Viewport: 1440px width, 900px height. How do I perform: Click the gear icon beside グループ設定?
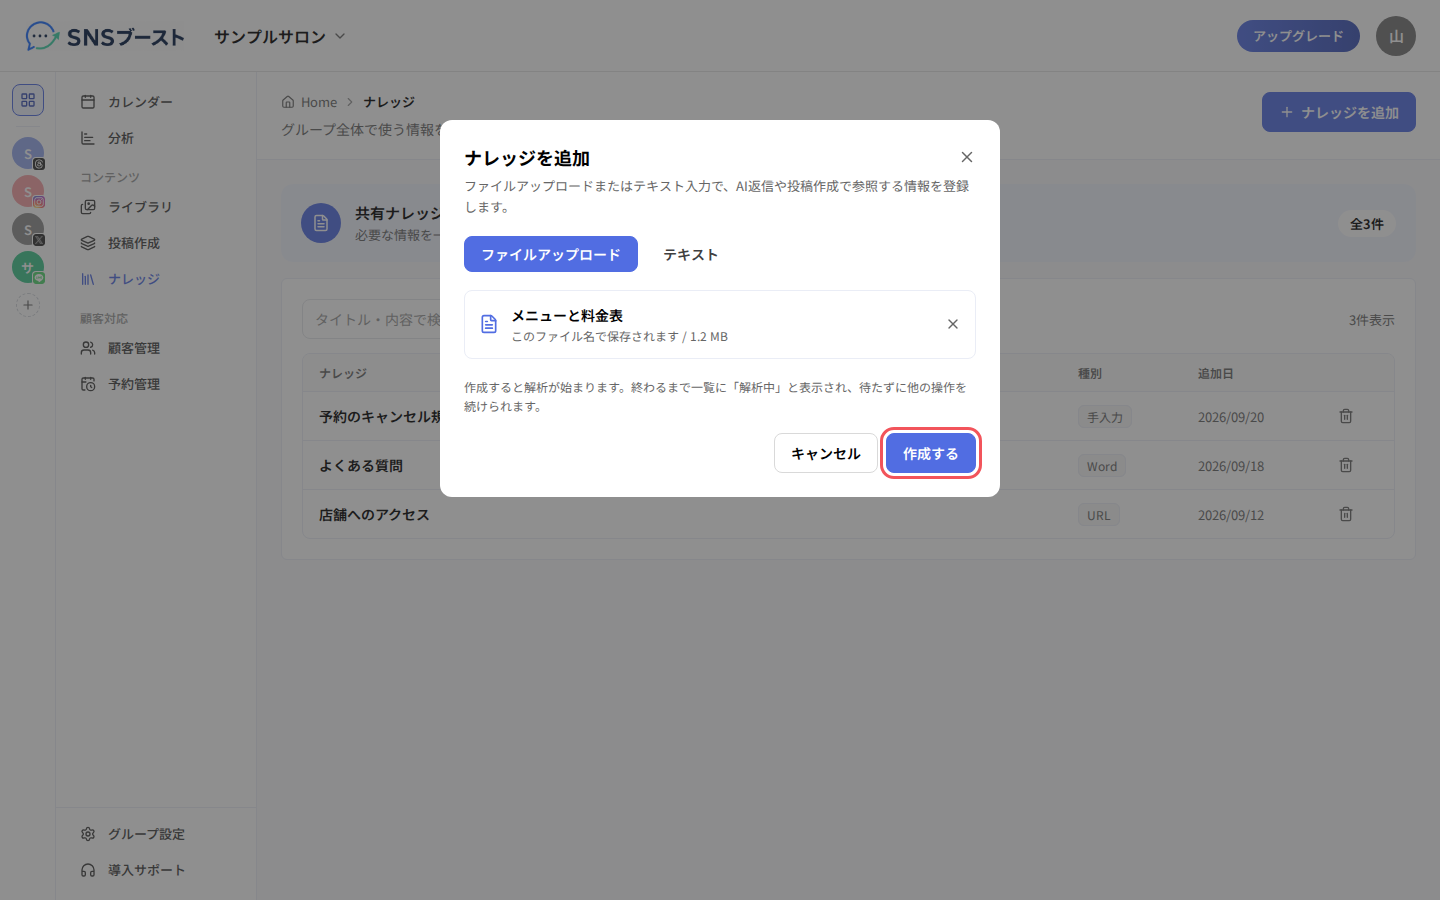coord(88,834)
